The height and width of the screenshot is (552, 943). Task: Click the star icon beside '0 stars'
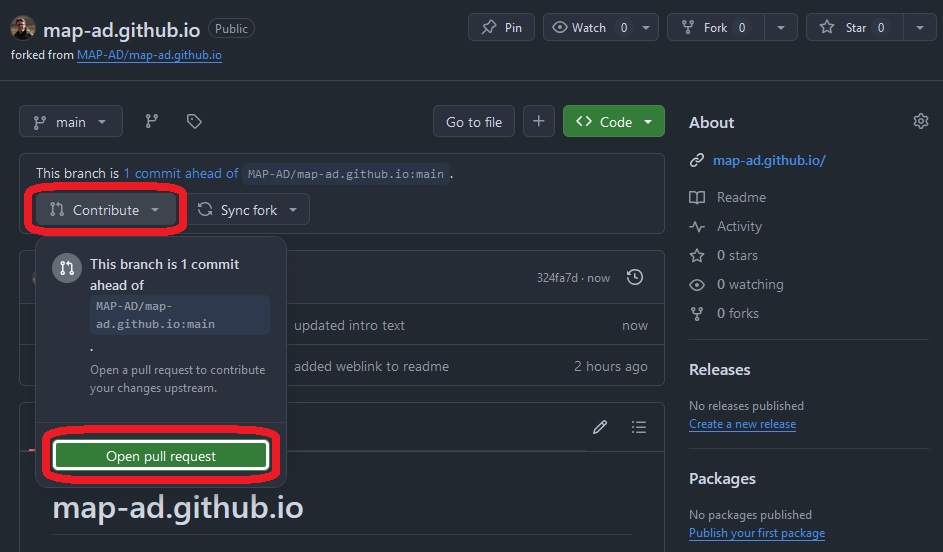pos(696,256)
